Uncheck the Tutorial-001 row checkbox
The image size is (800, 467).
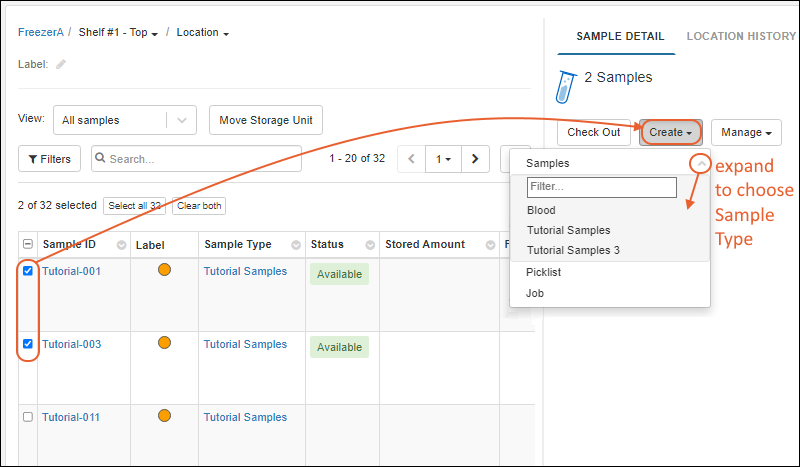[x=28, y=271]
